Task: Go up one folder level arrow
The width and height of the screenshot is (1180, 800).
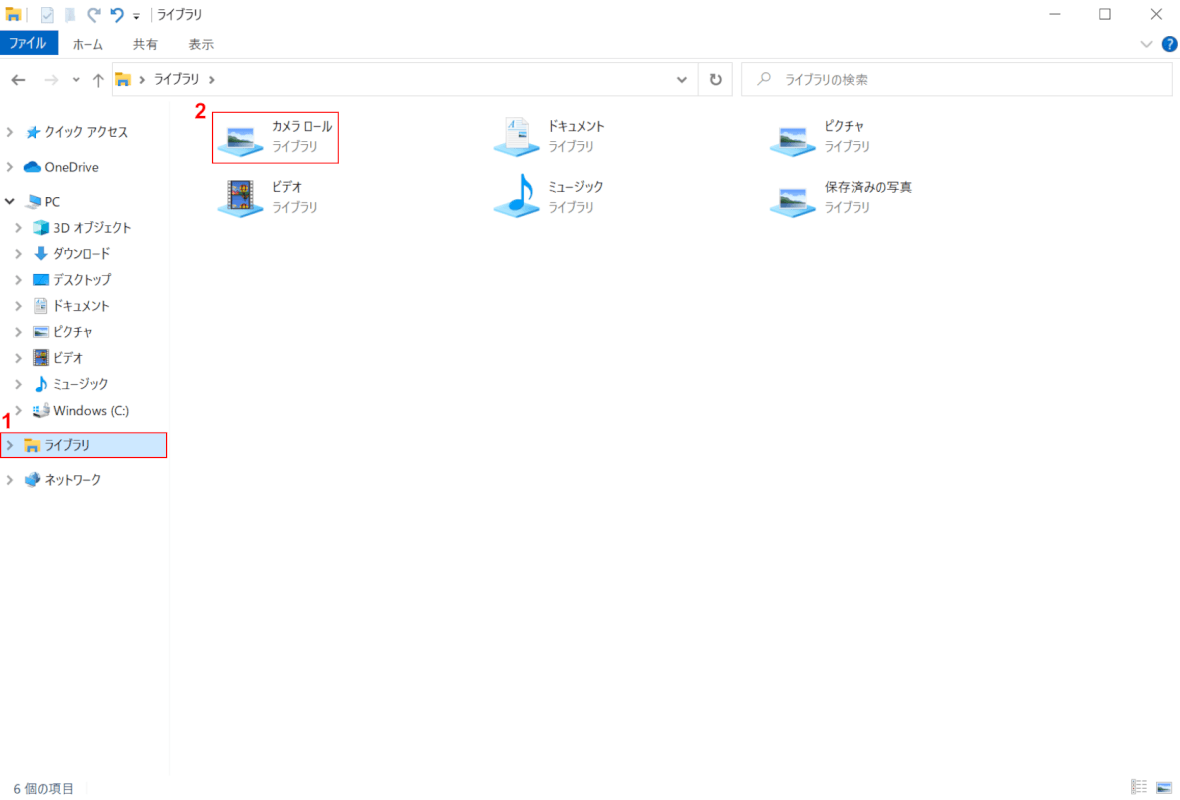Action: tap(98, 80)
